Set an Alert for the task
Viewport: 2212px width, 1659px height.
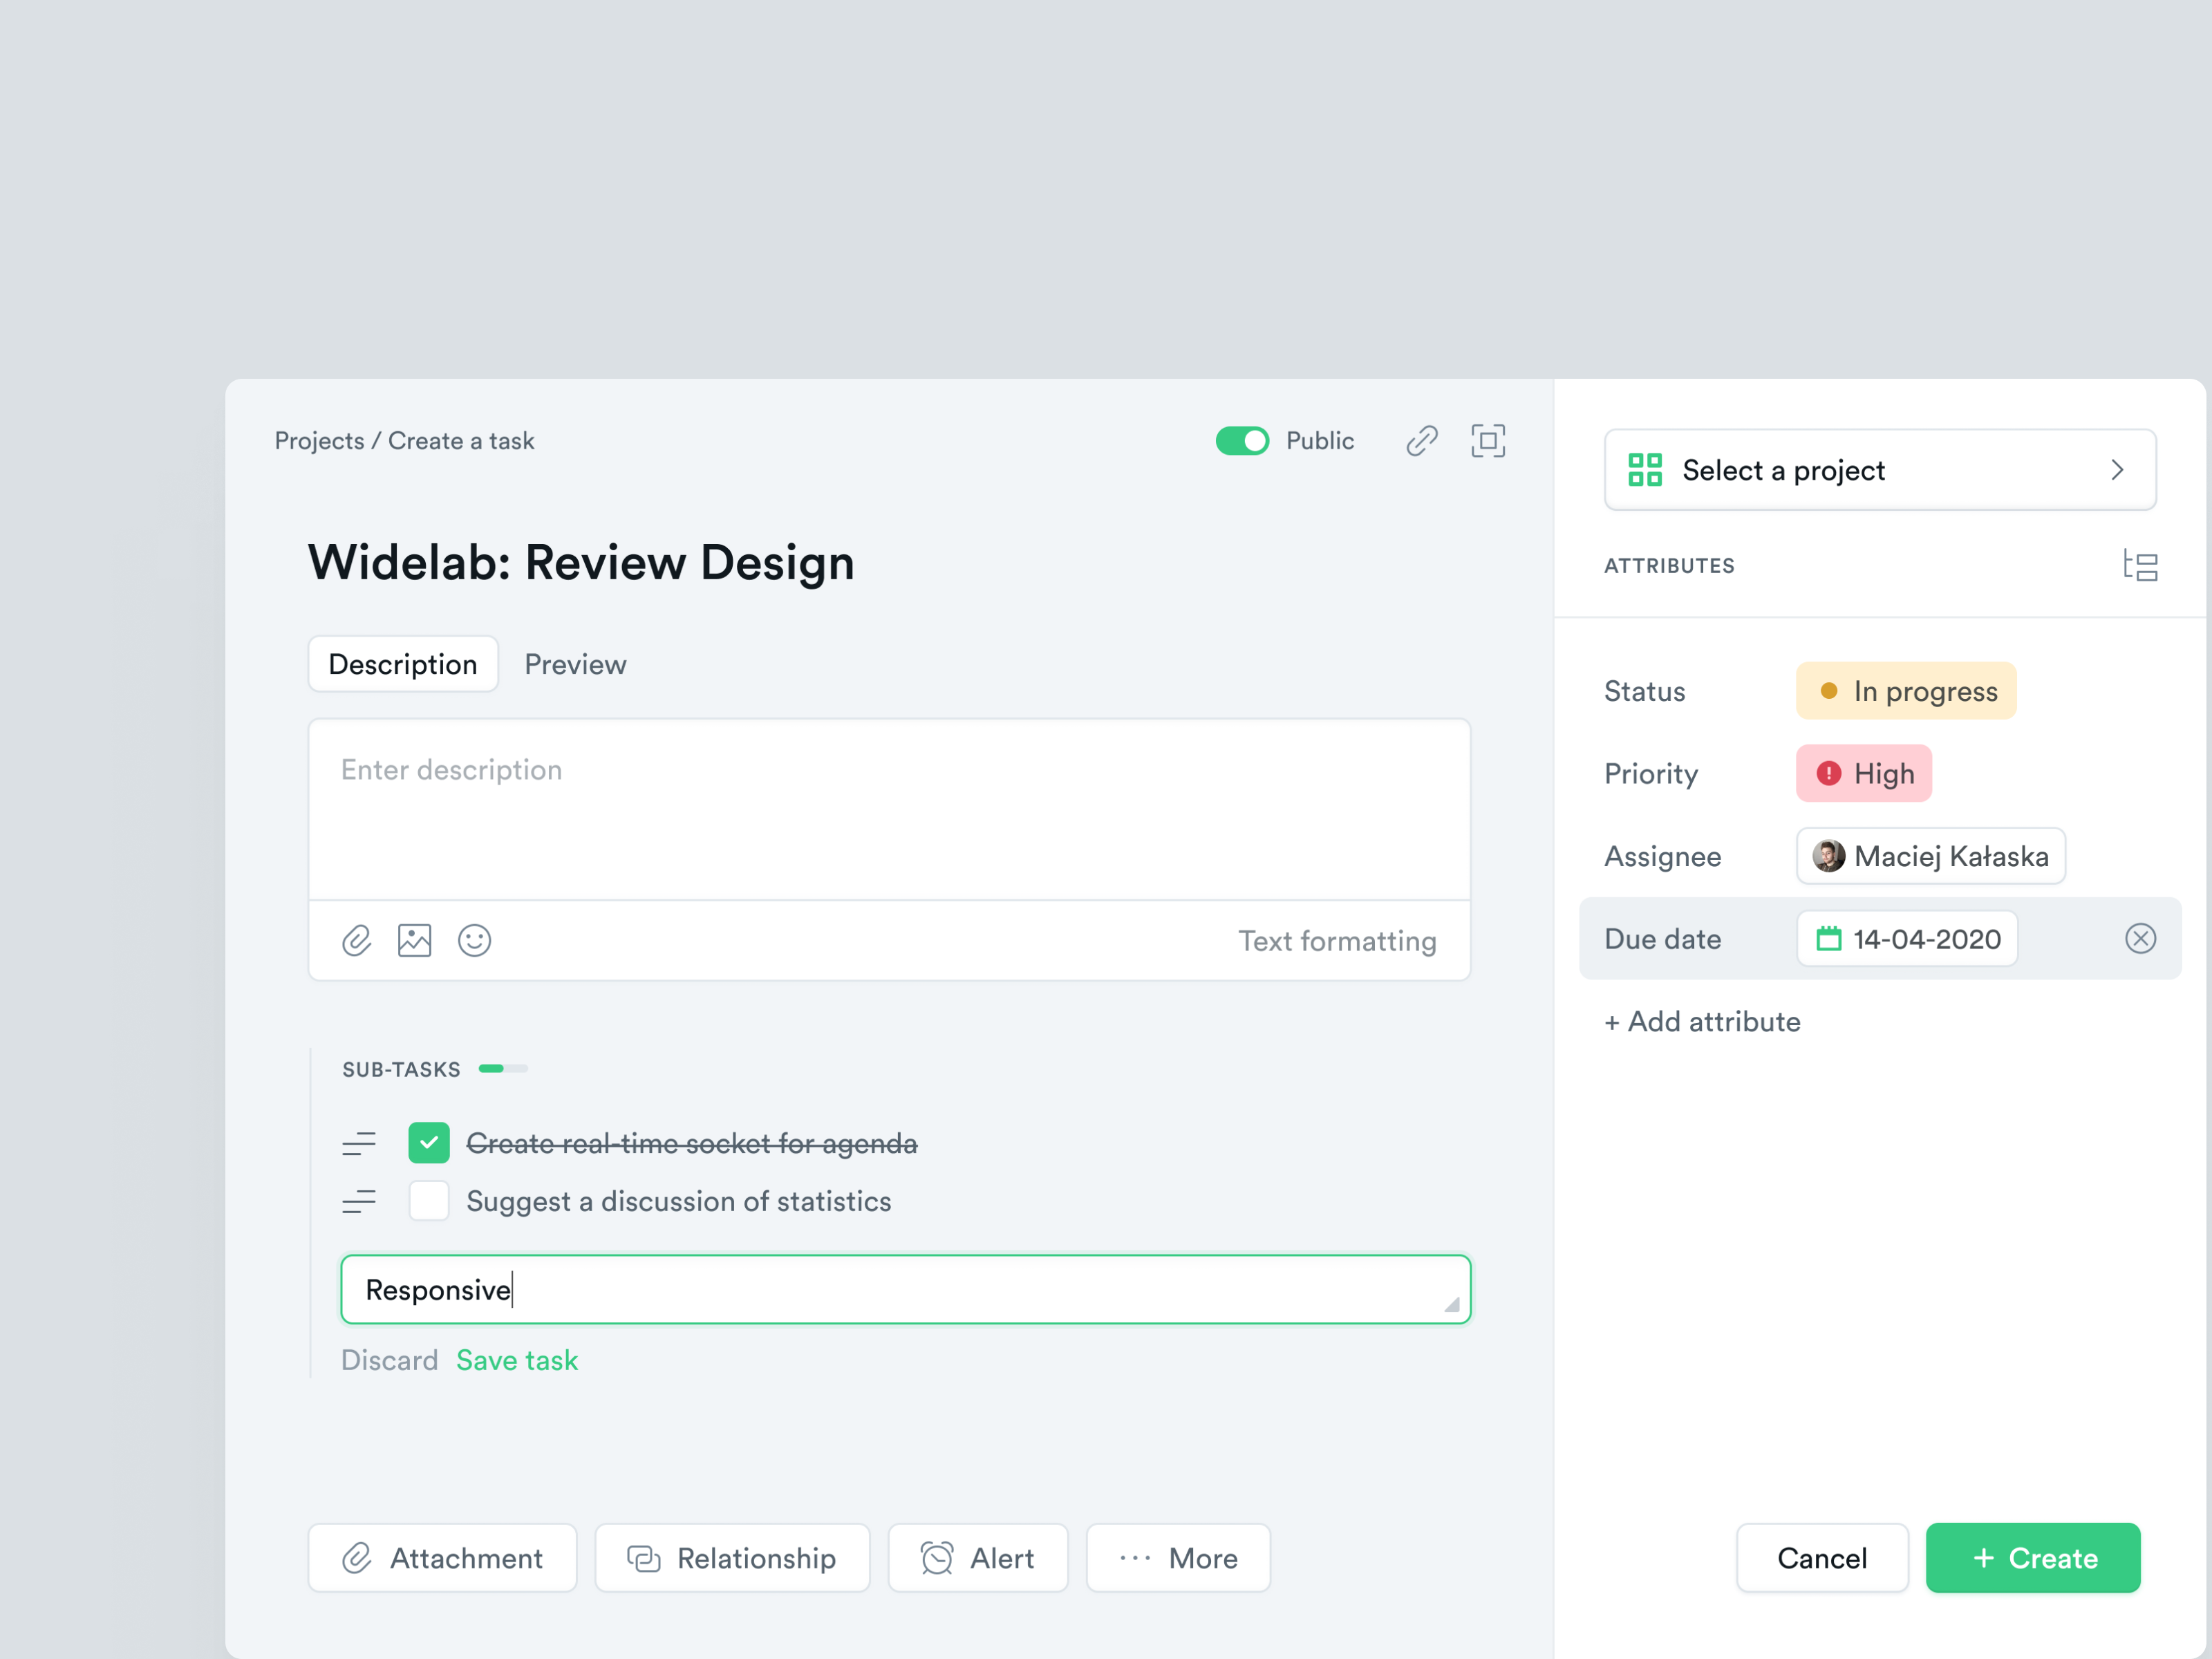pyautogui.click(x=977, y=1557)
